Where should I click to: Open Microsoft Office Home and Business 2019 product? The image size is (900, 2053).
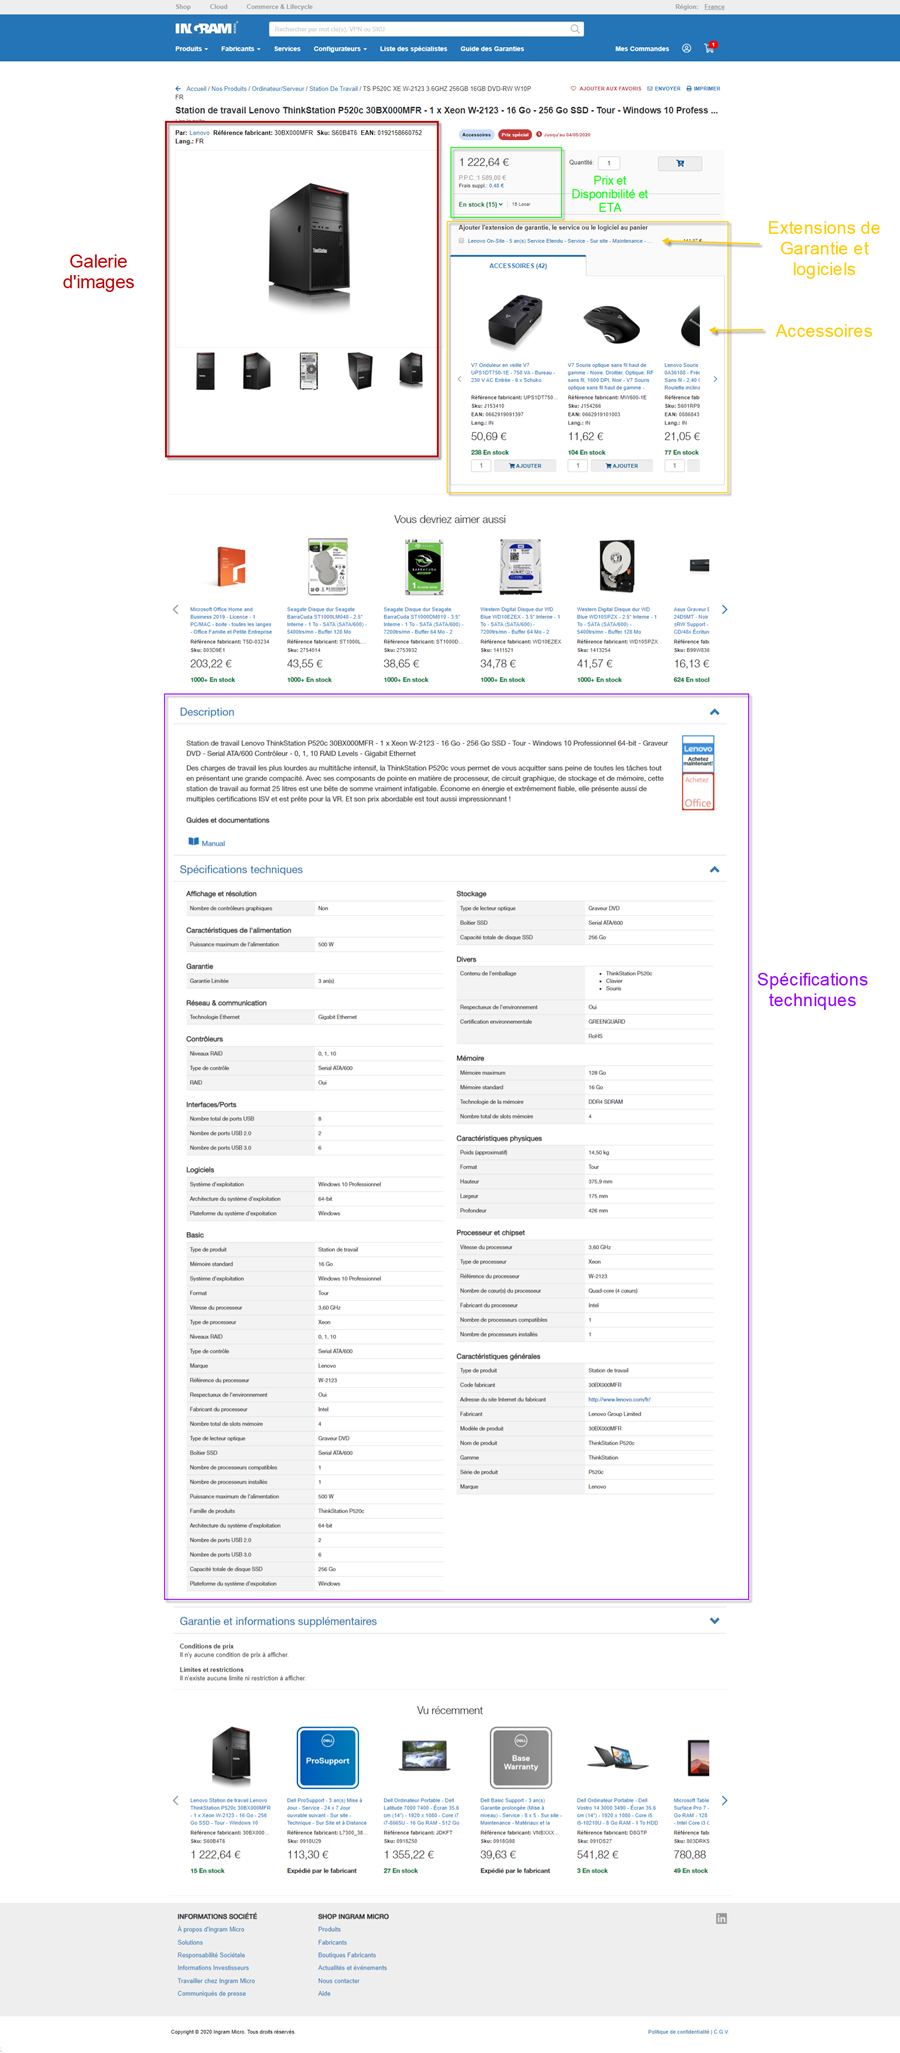click(x=231, y=620)
